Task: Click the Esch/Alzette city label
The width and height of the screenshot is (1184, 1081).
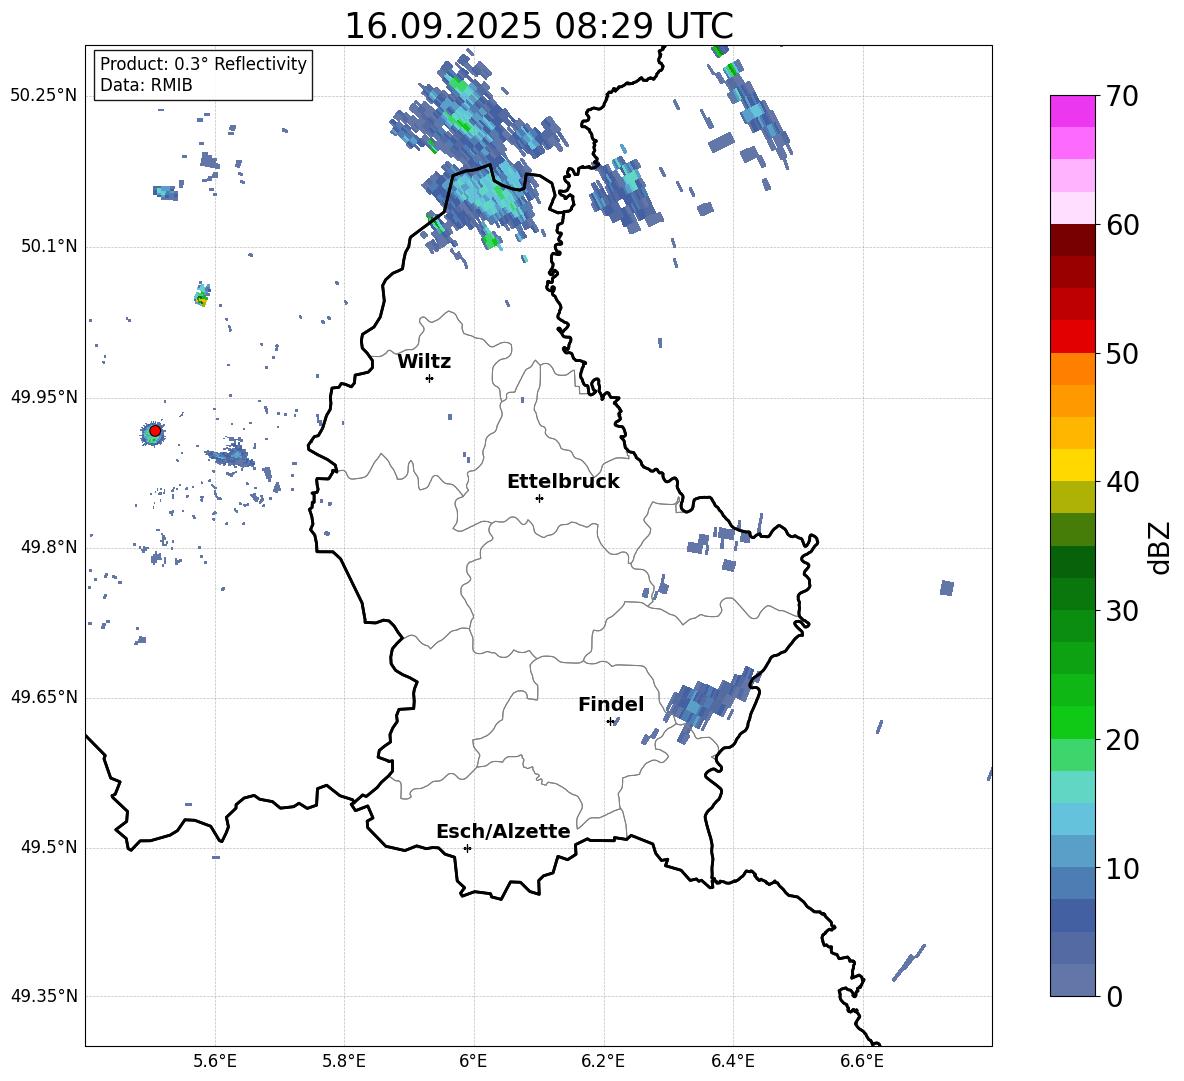Action: click(x=503, y=831)
